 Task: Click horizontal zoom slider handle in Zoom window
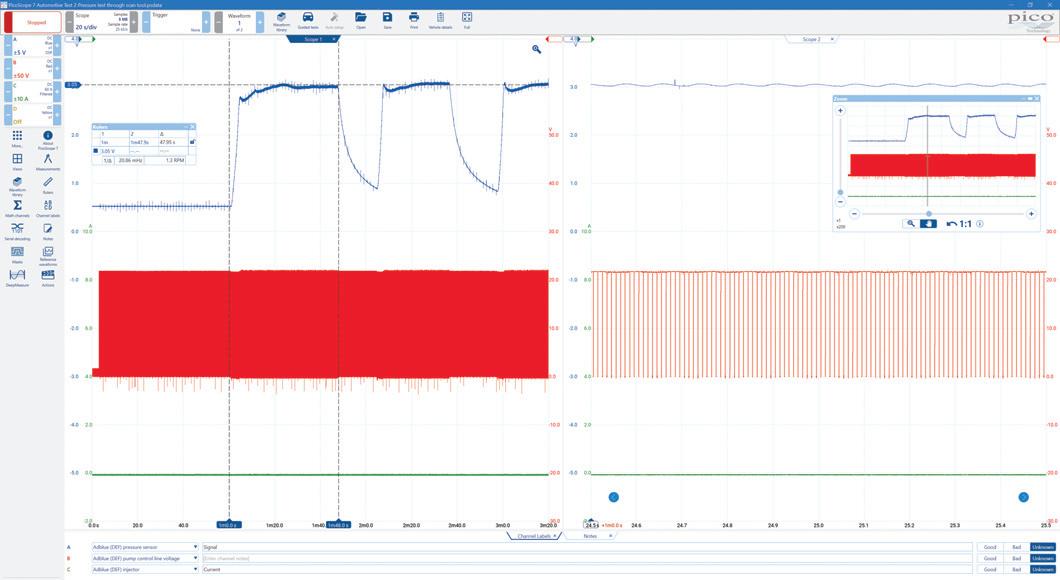pyautogui.click(x=929, y=214)
